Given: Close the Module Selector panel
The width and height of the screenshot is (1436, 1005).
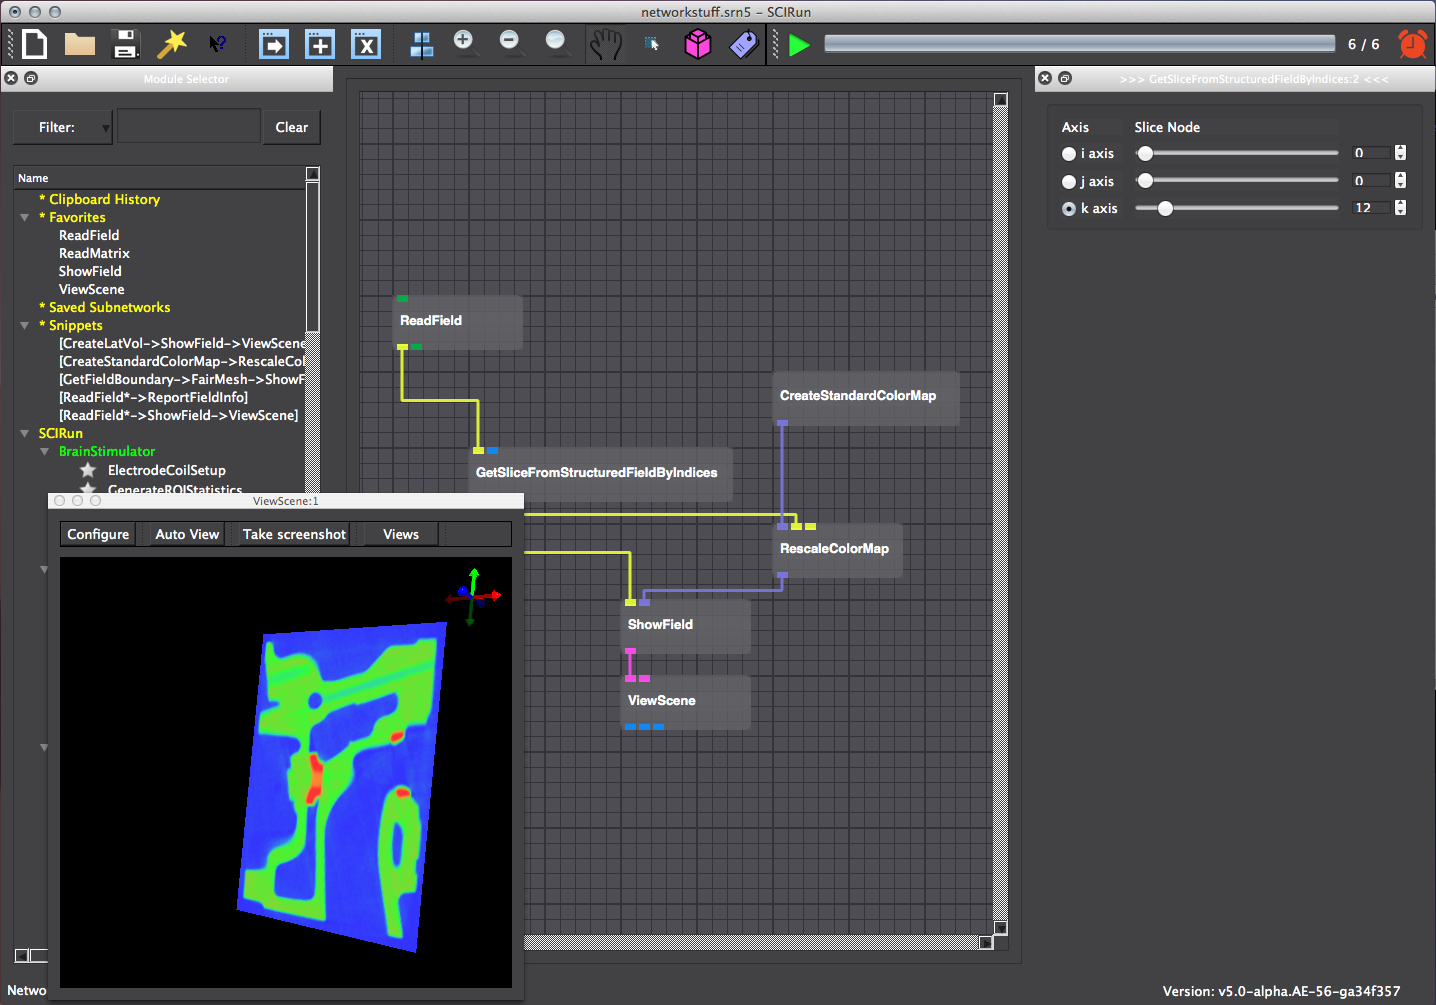Looking at the screenshot, I should pyautogui.click(x=11, y=78).
